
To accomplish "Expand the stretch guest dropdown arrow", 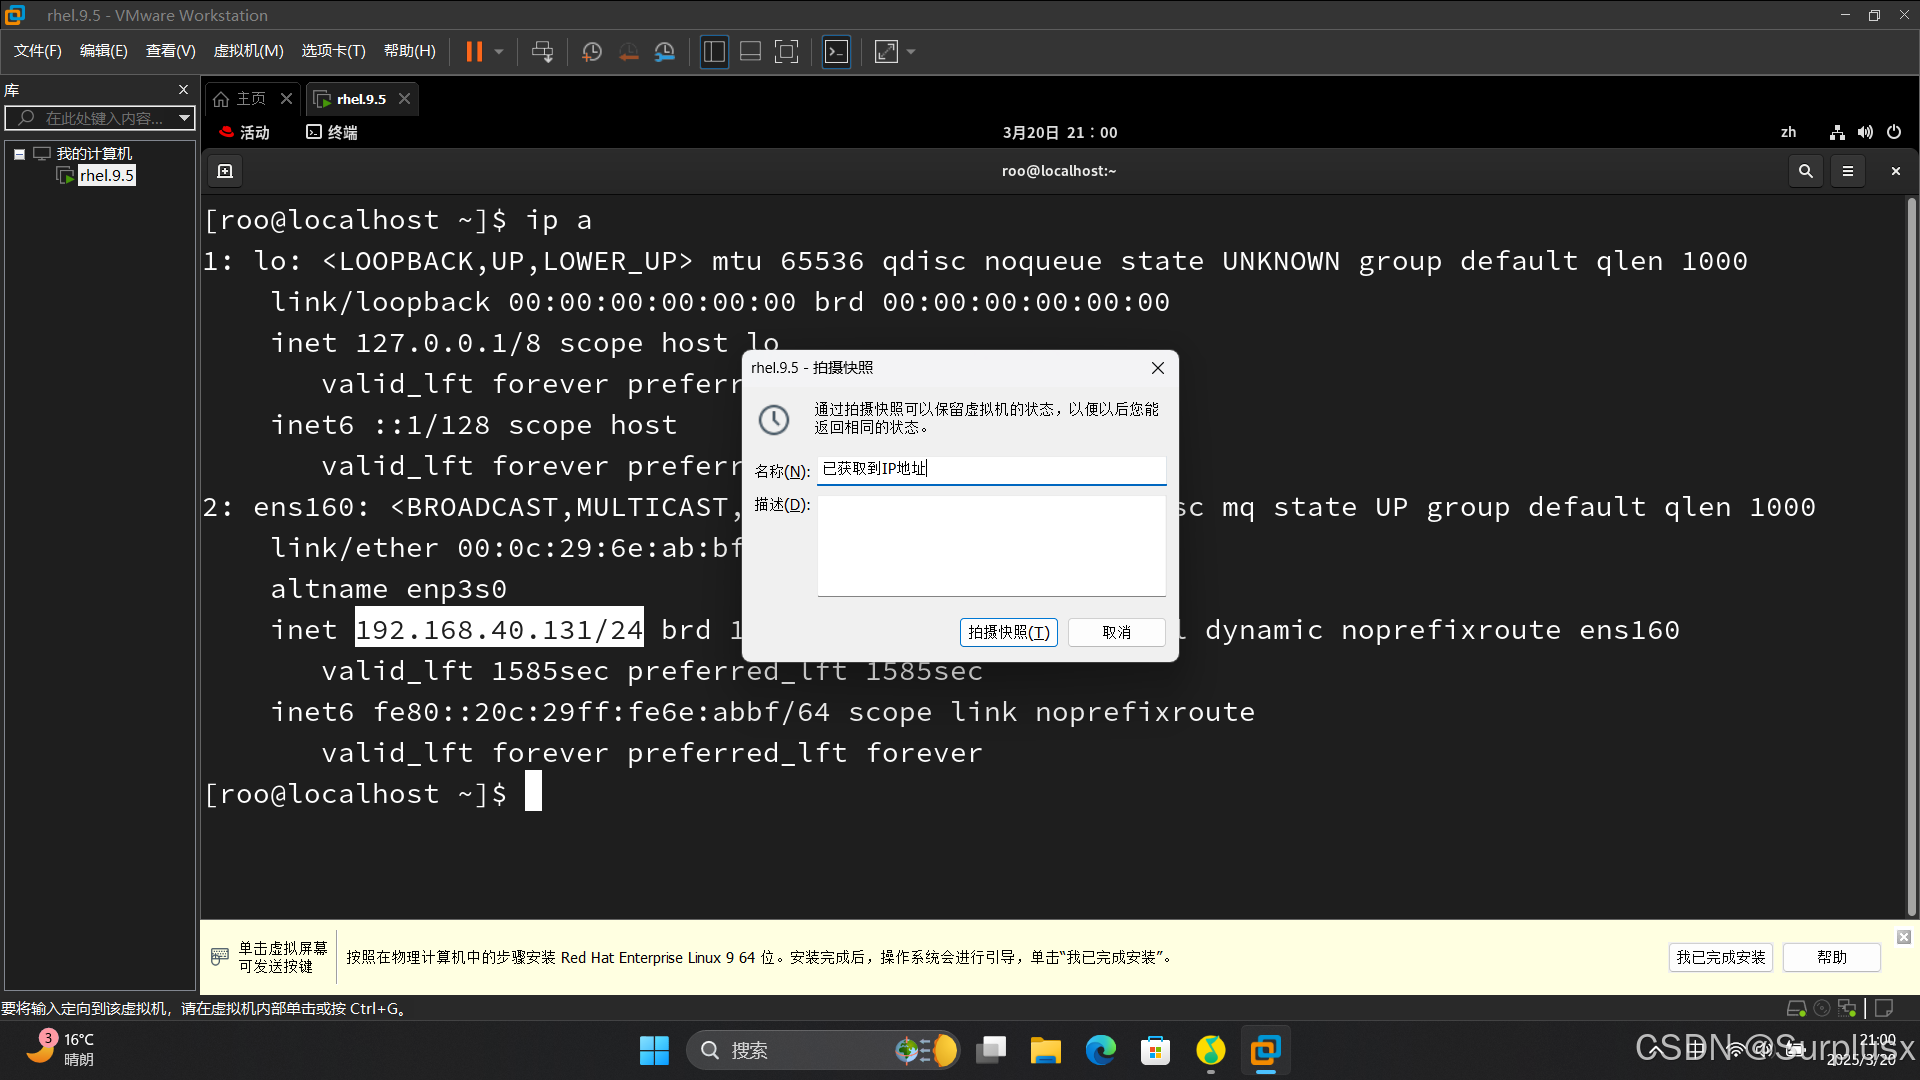I will pyautogui.click(x=911, y=51).
